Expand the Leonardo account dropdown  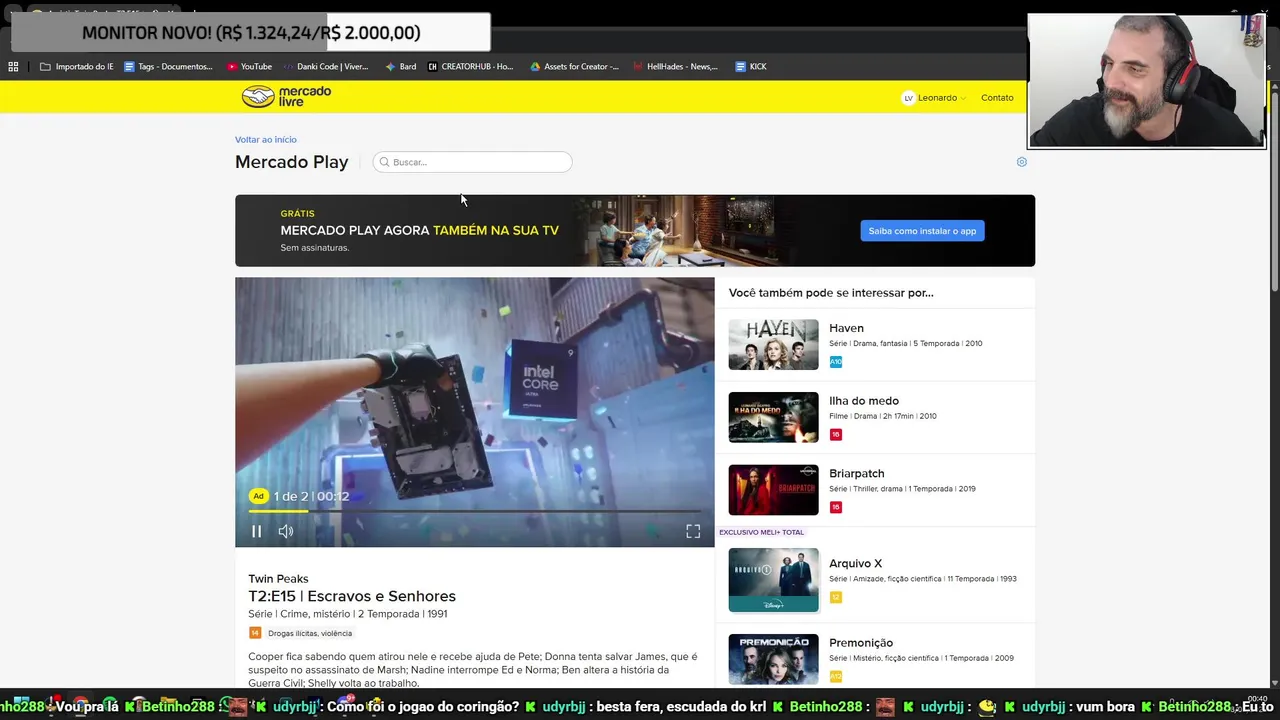click(934, 98)
